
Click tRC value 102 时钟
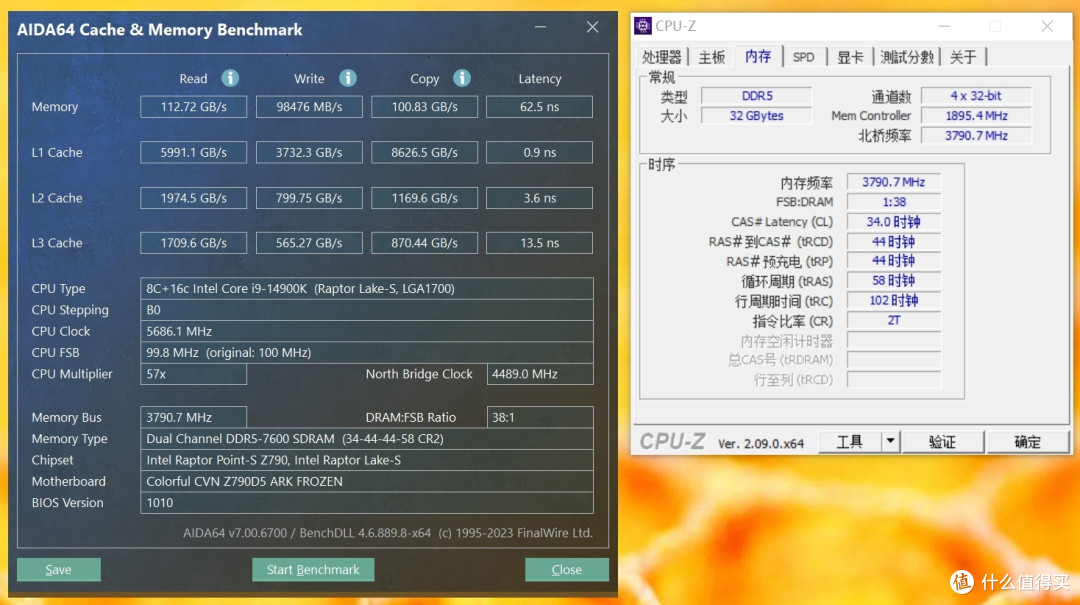click(x=893, y=300)
